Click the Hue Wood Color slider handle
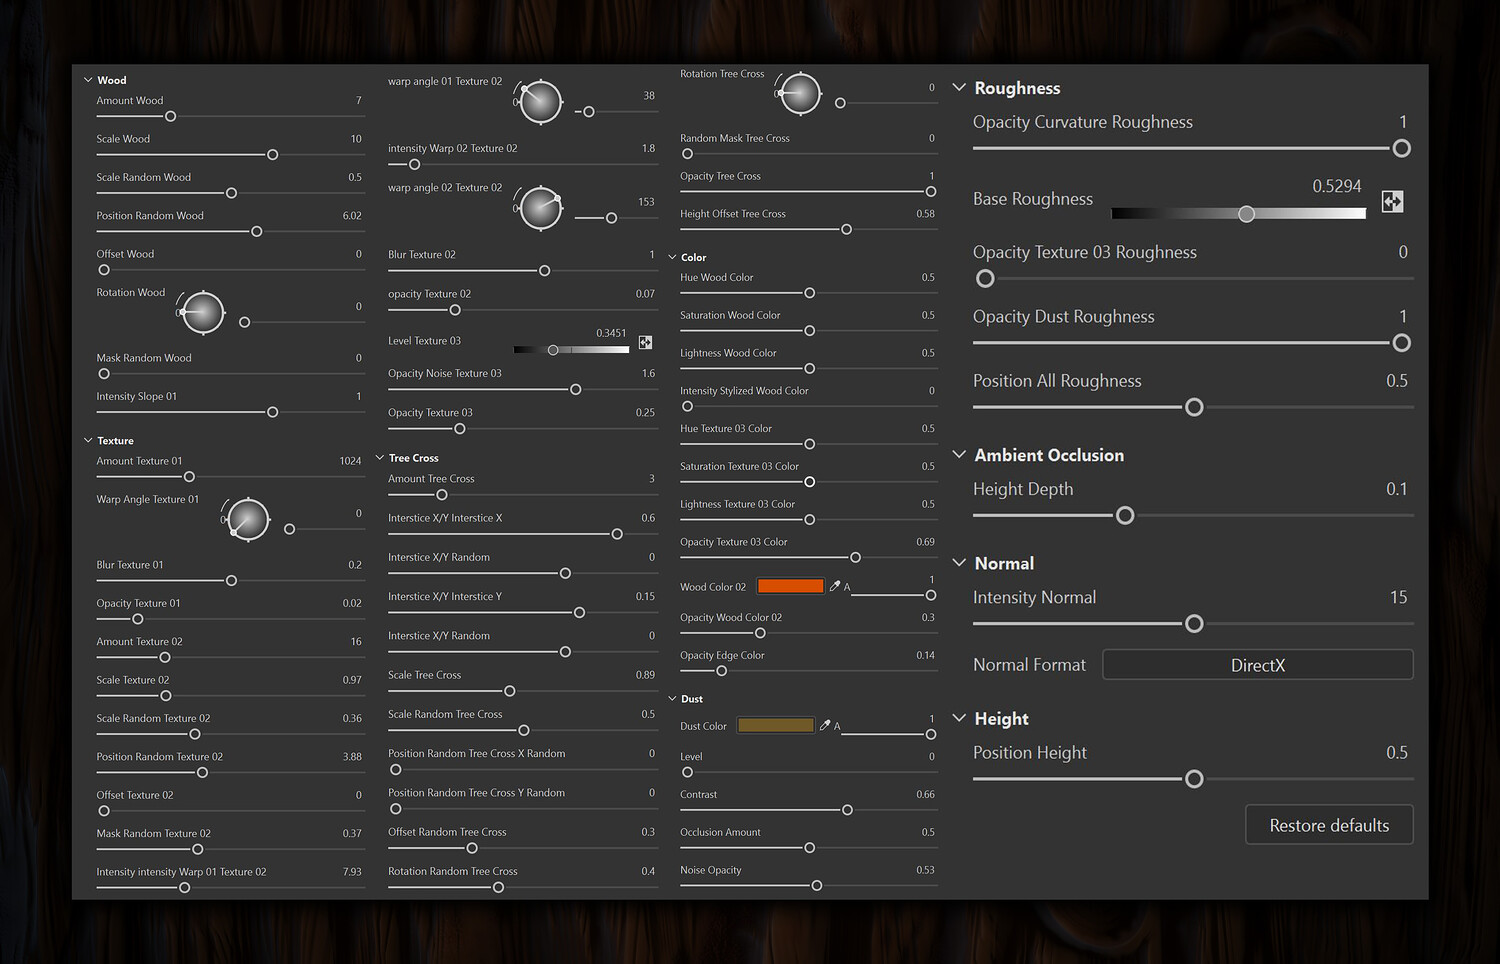This screenshot has height=964, width=1500. coord(810,293)
